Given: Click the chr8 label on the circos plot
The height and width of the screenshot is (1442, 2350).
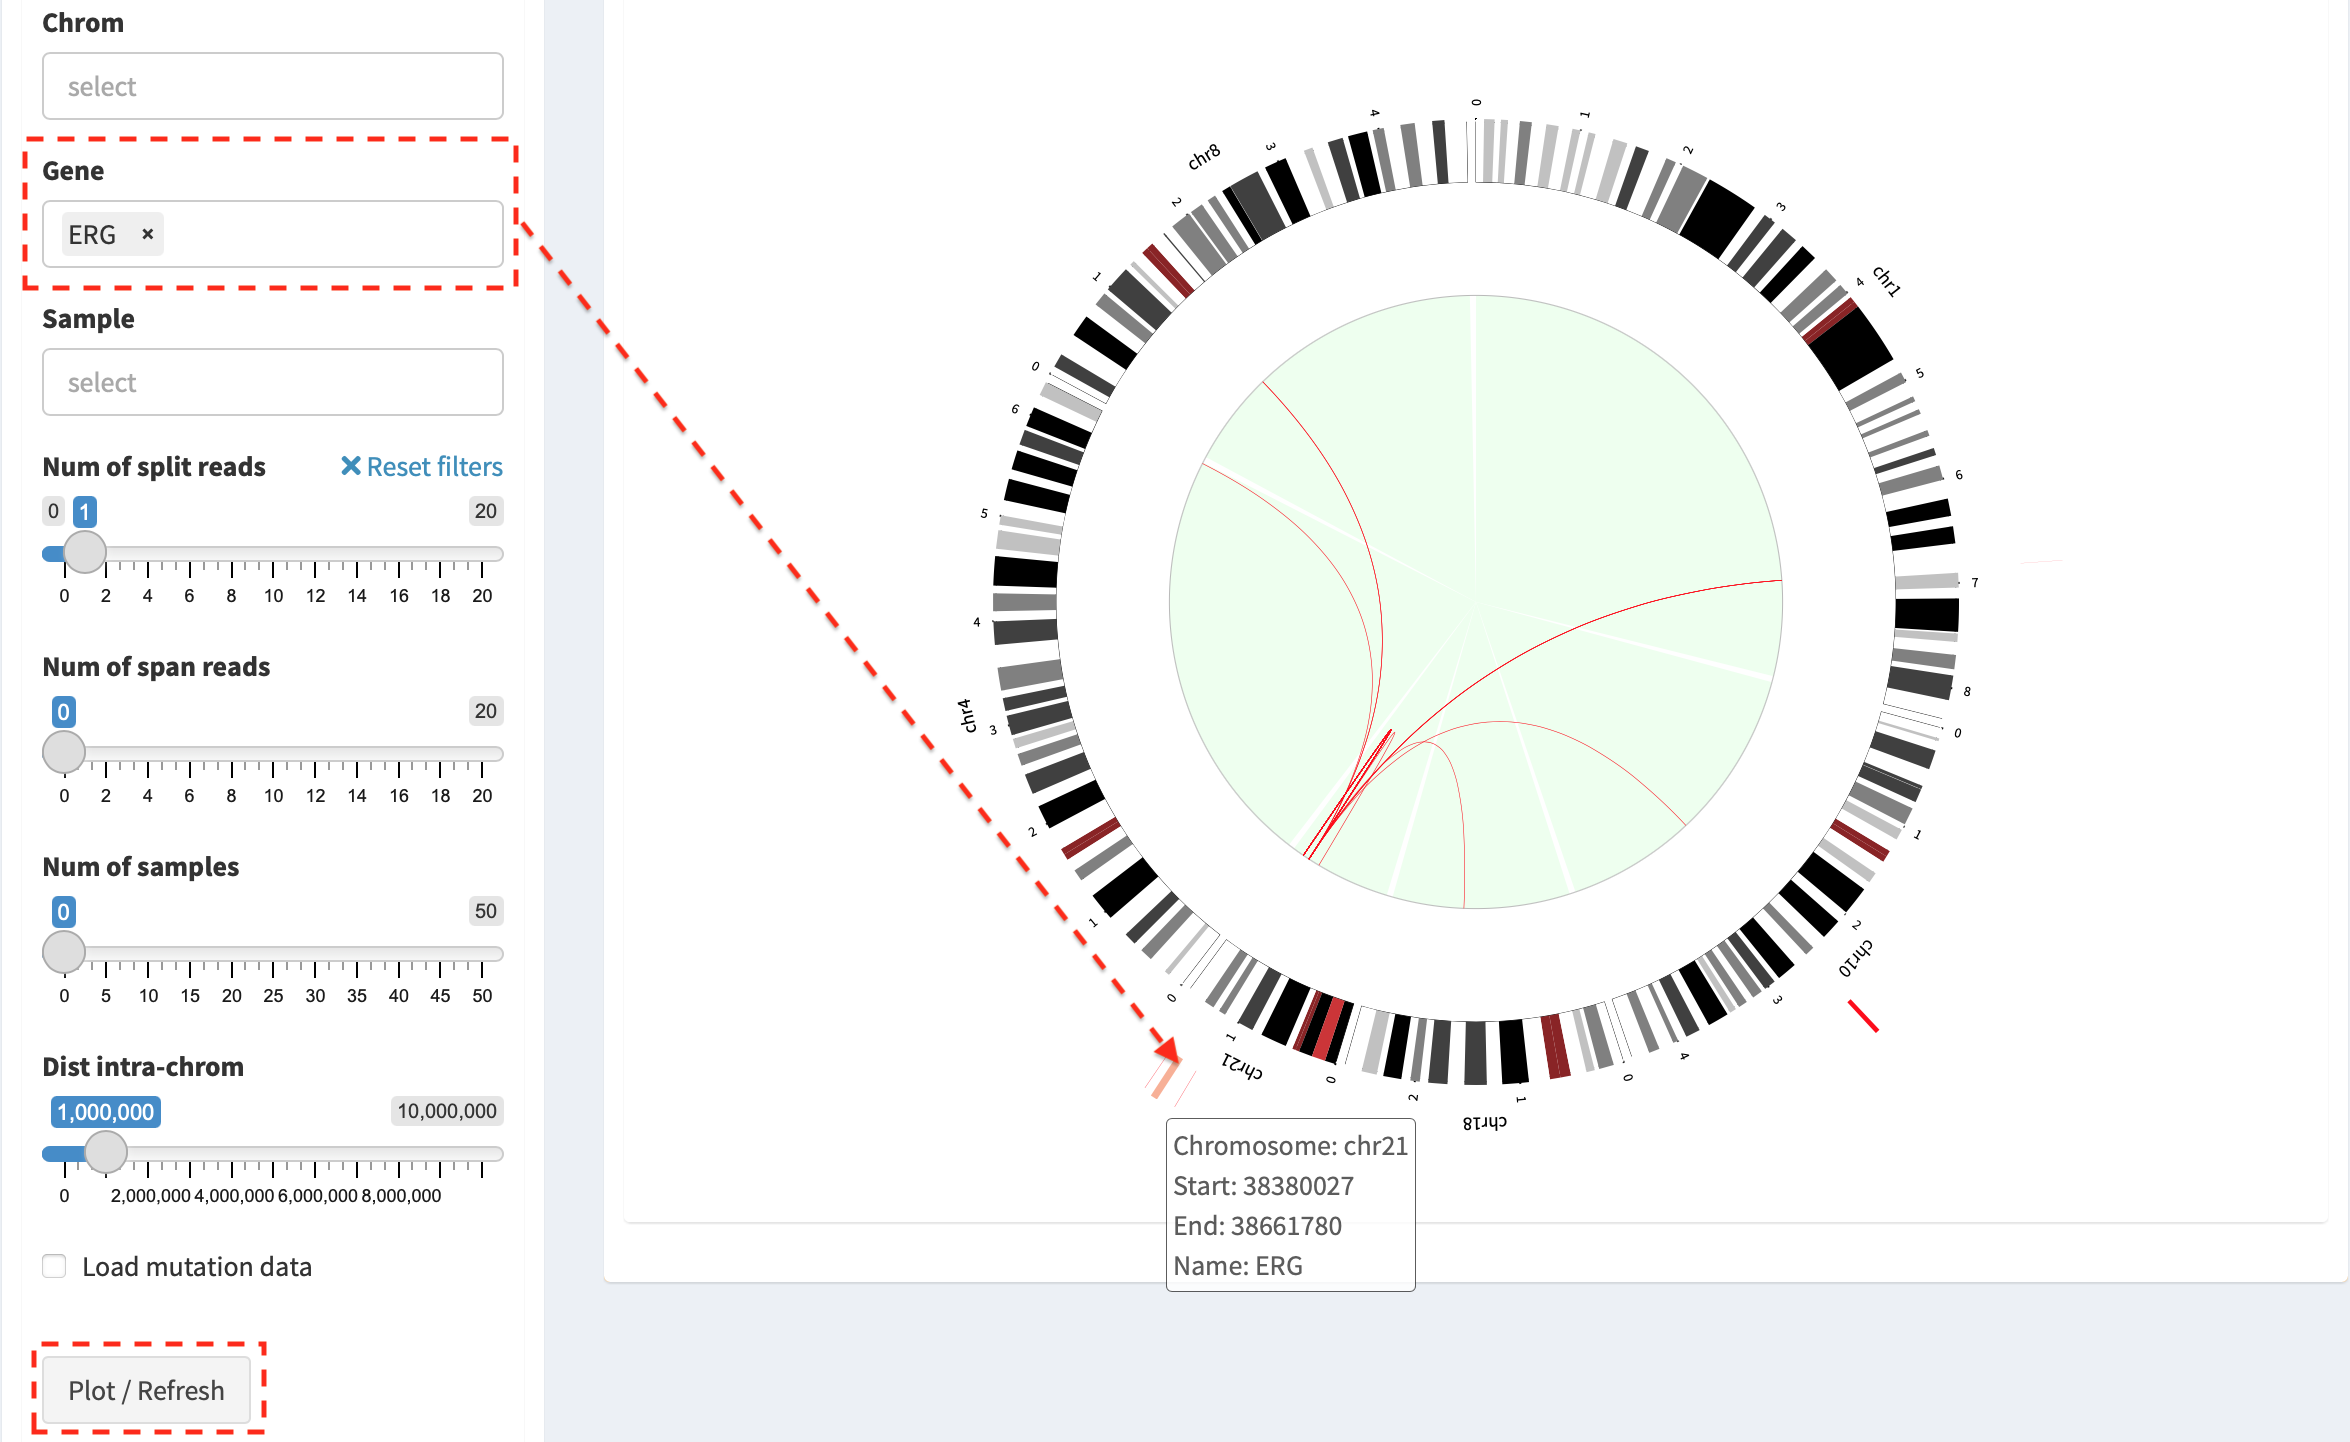Looking at the screenshot, I should coord(1204,157).
